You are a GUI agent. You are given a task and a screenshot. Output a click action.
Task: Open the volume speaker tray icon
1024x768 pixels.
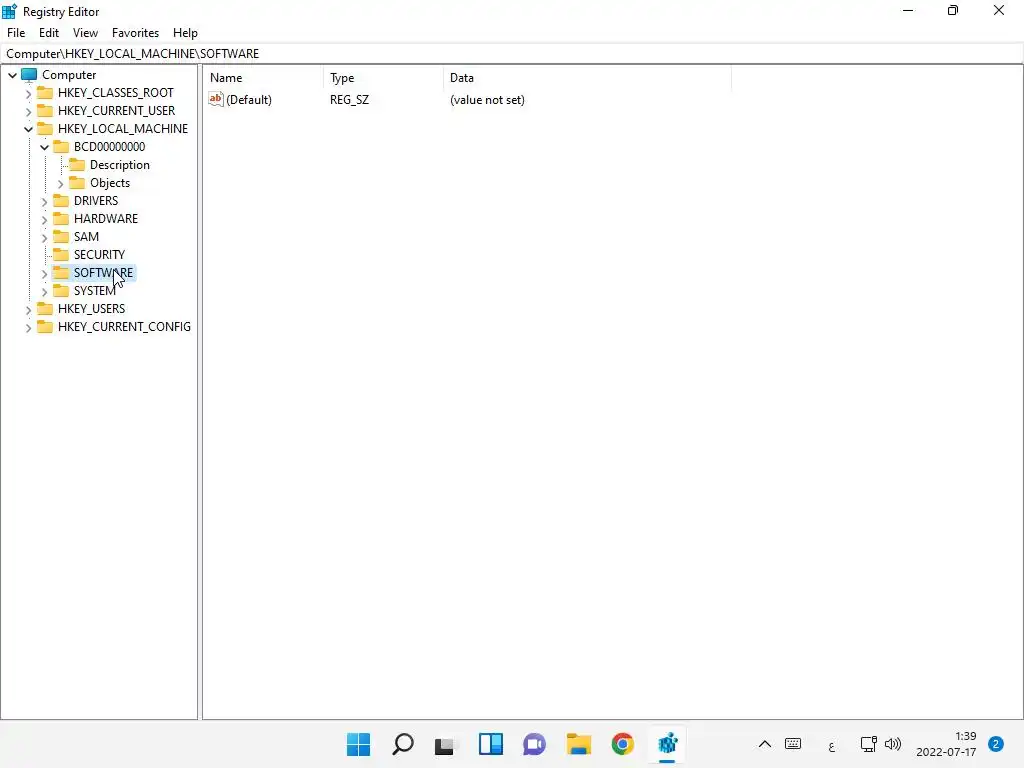893,744
